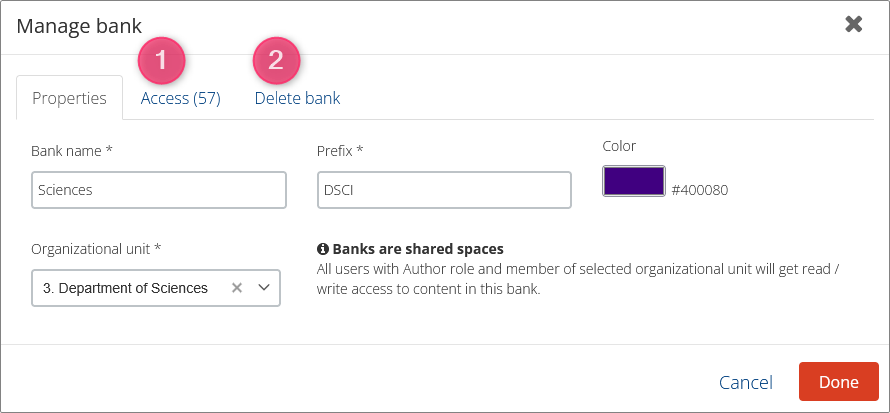Confirm changes with the Done button
890x413 pixels.
(x=838, y=382)
